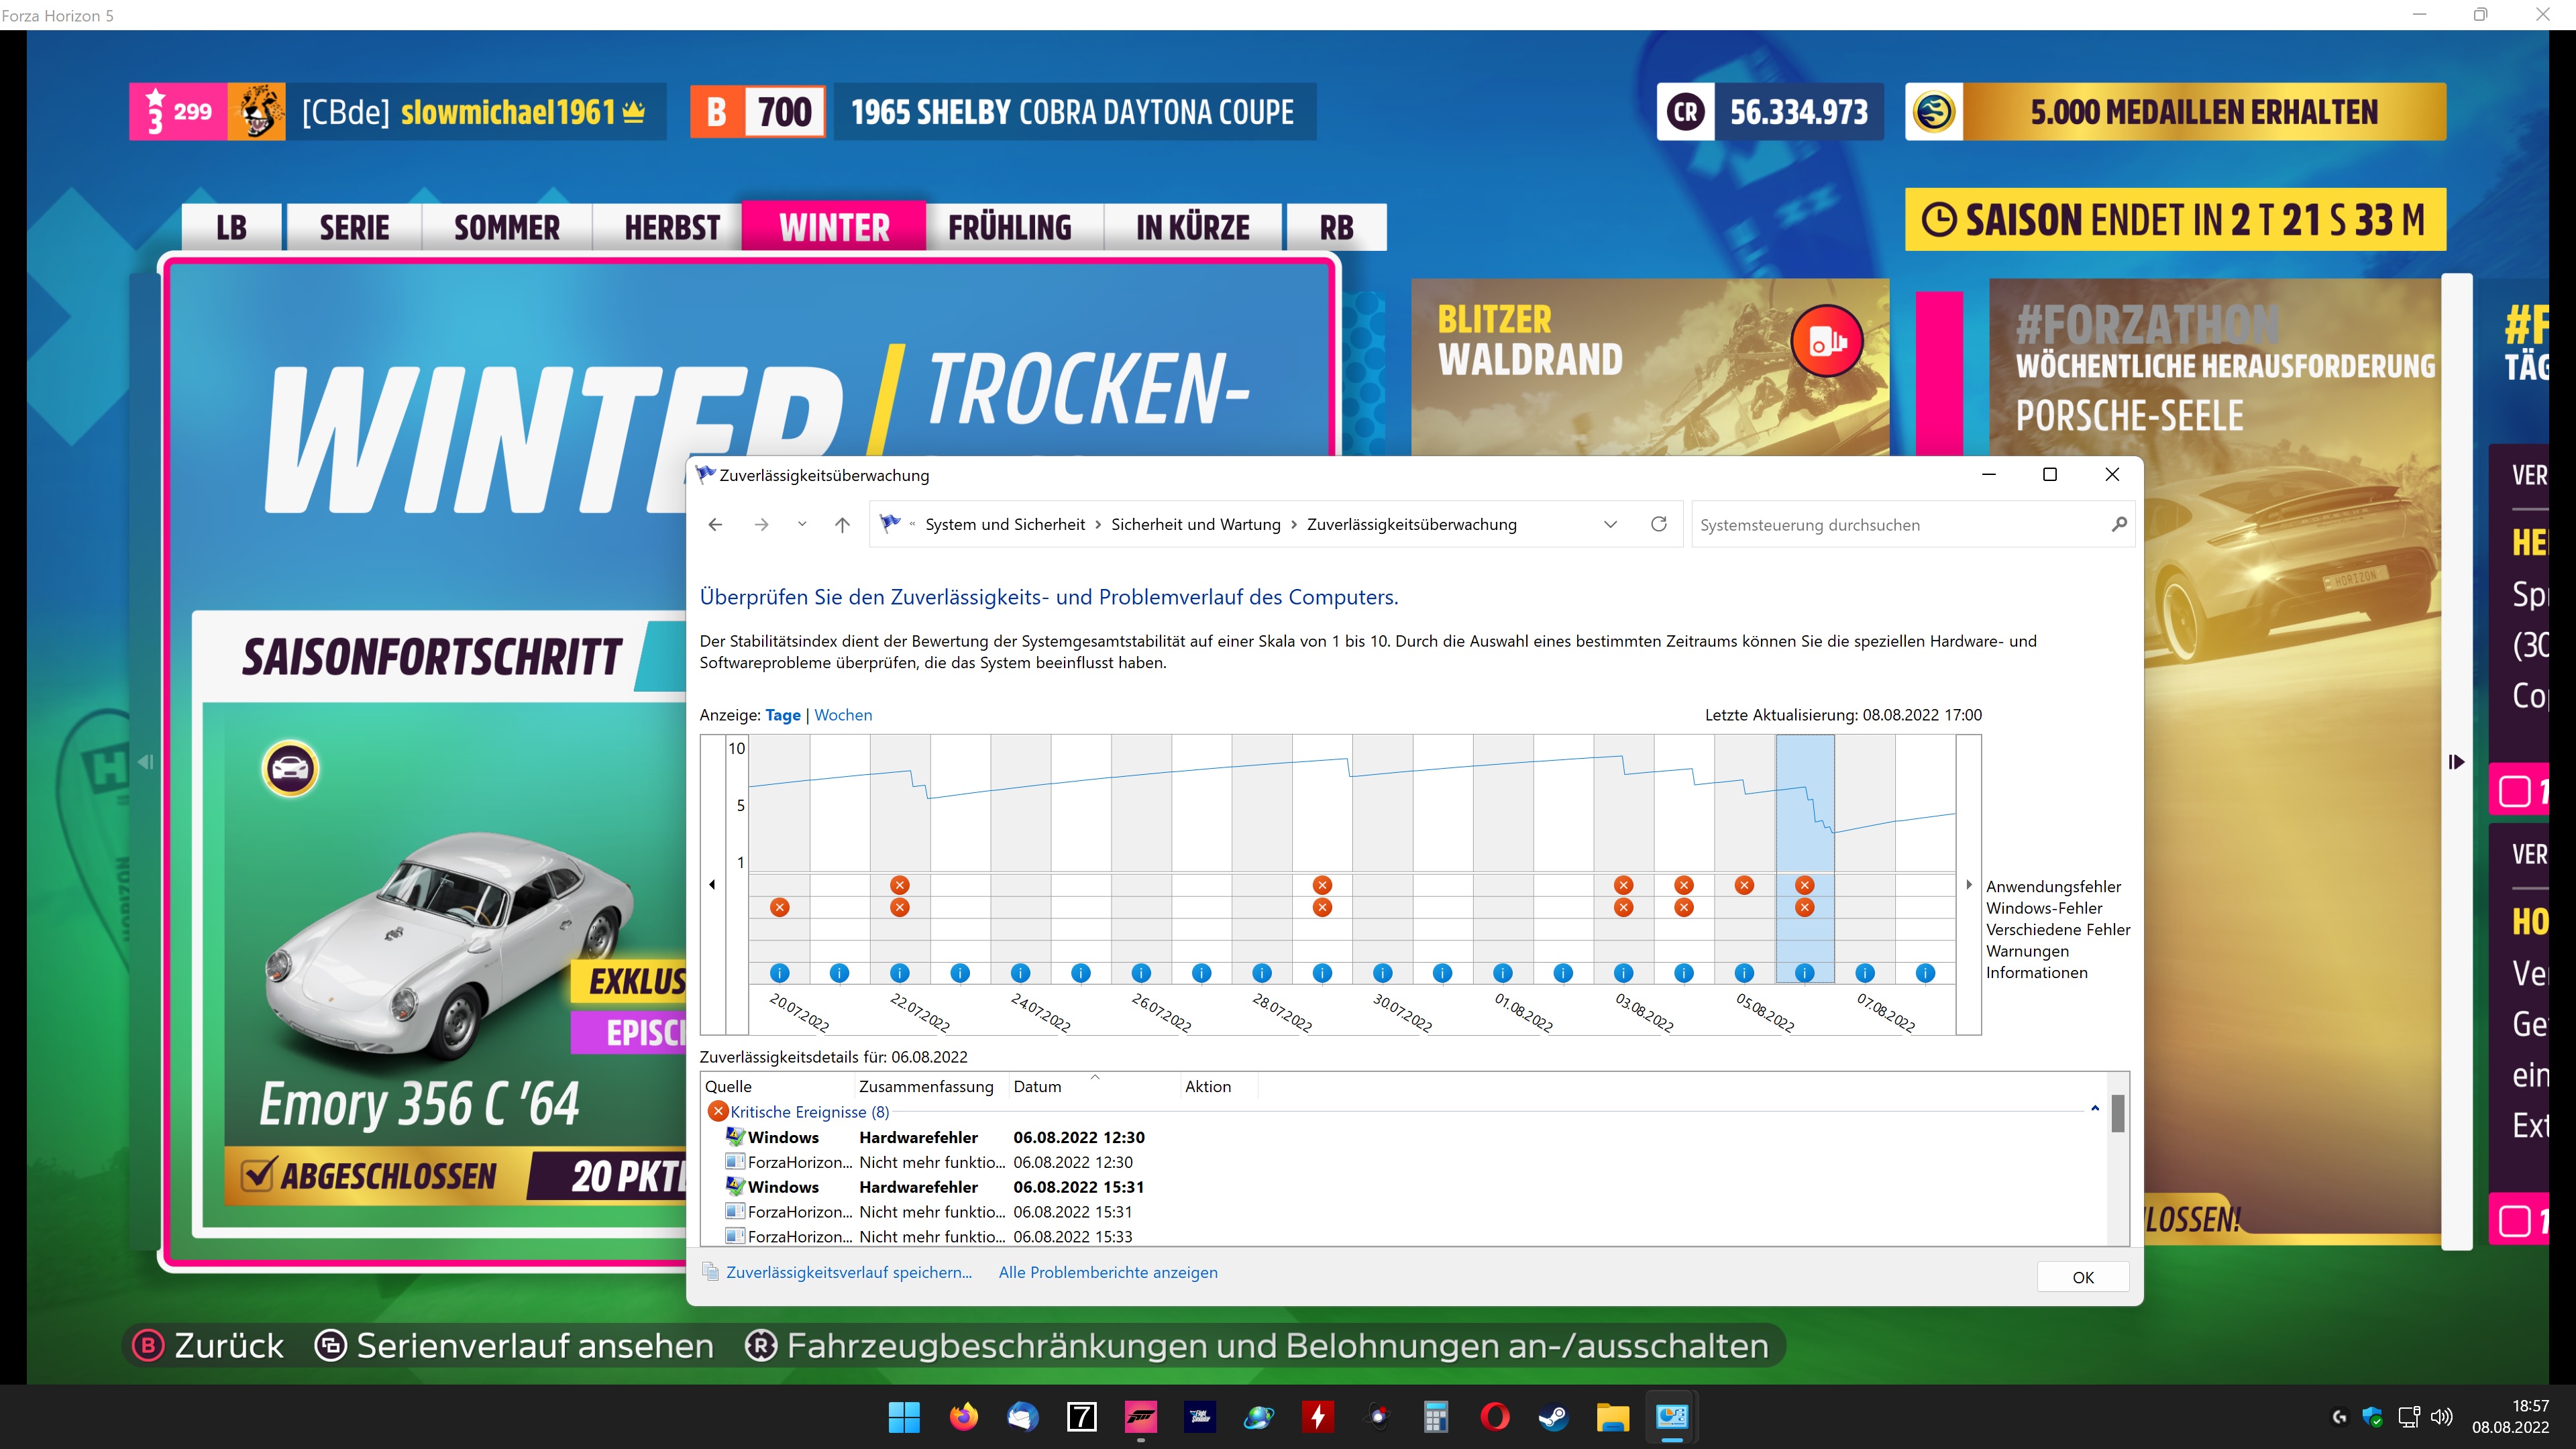Select the HERBST tab

pos(672,228)
